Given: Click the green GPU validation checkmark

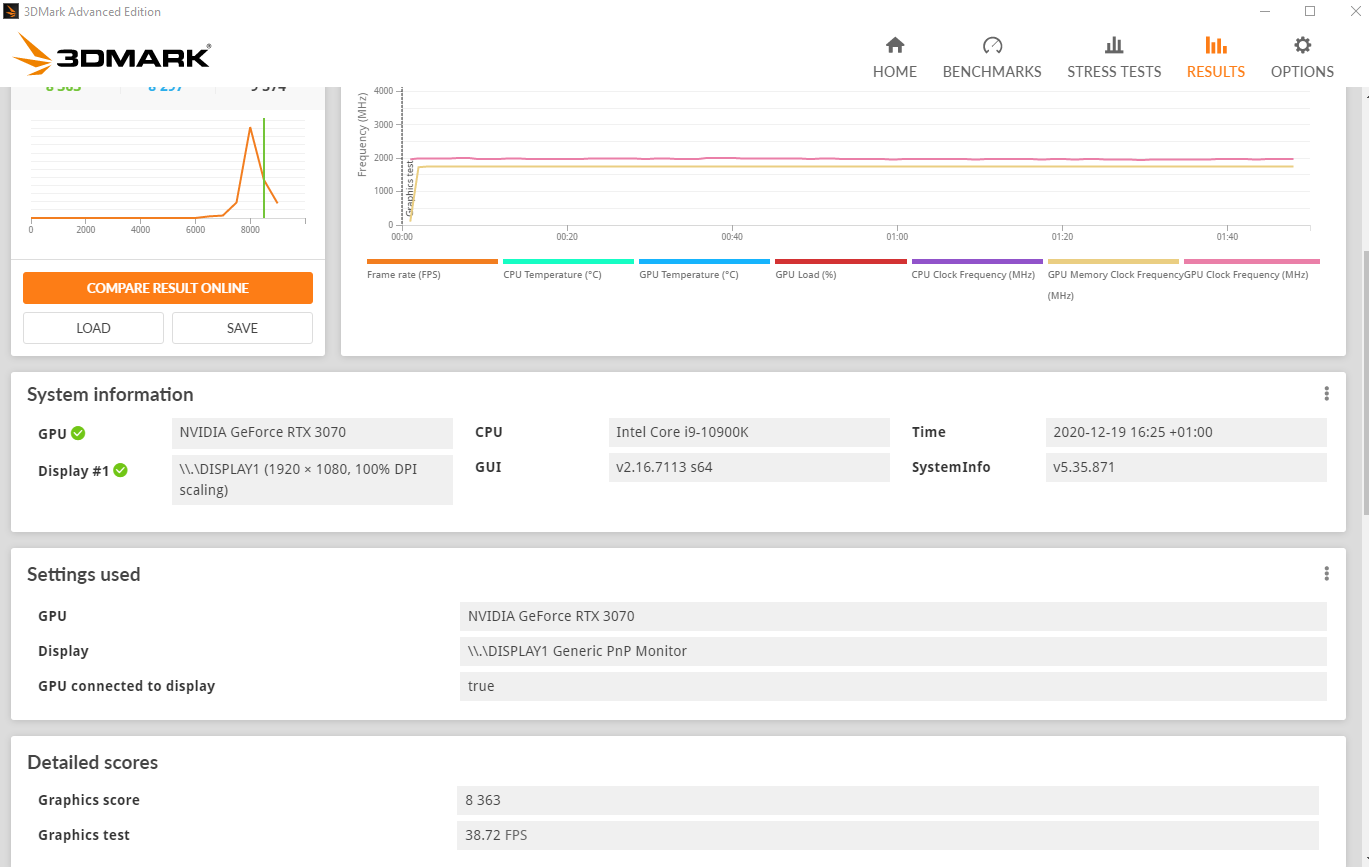Looking at the screenshot, I should point(78,433).
